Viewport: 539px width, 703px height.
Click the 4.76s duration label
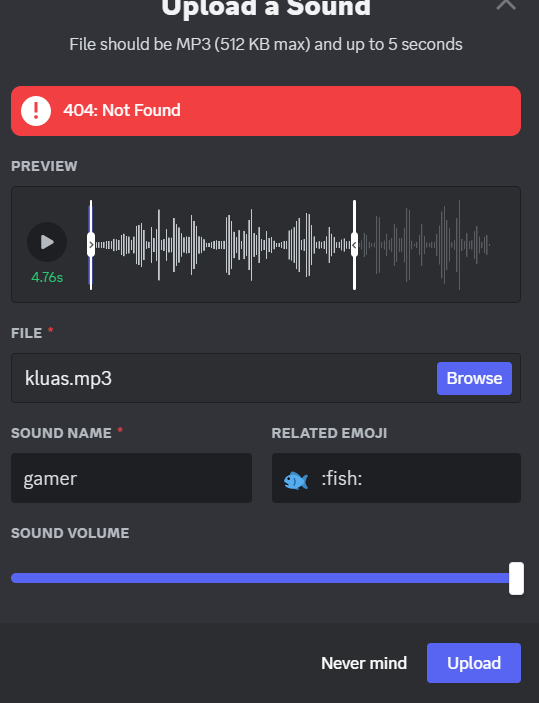[47, 277]
